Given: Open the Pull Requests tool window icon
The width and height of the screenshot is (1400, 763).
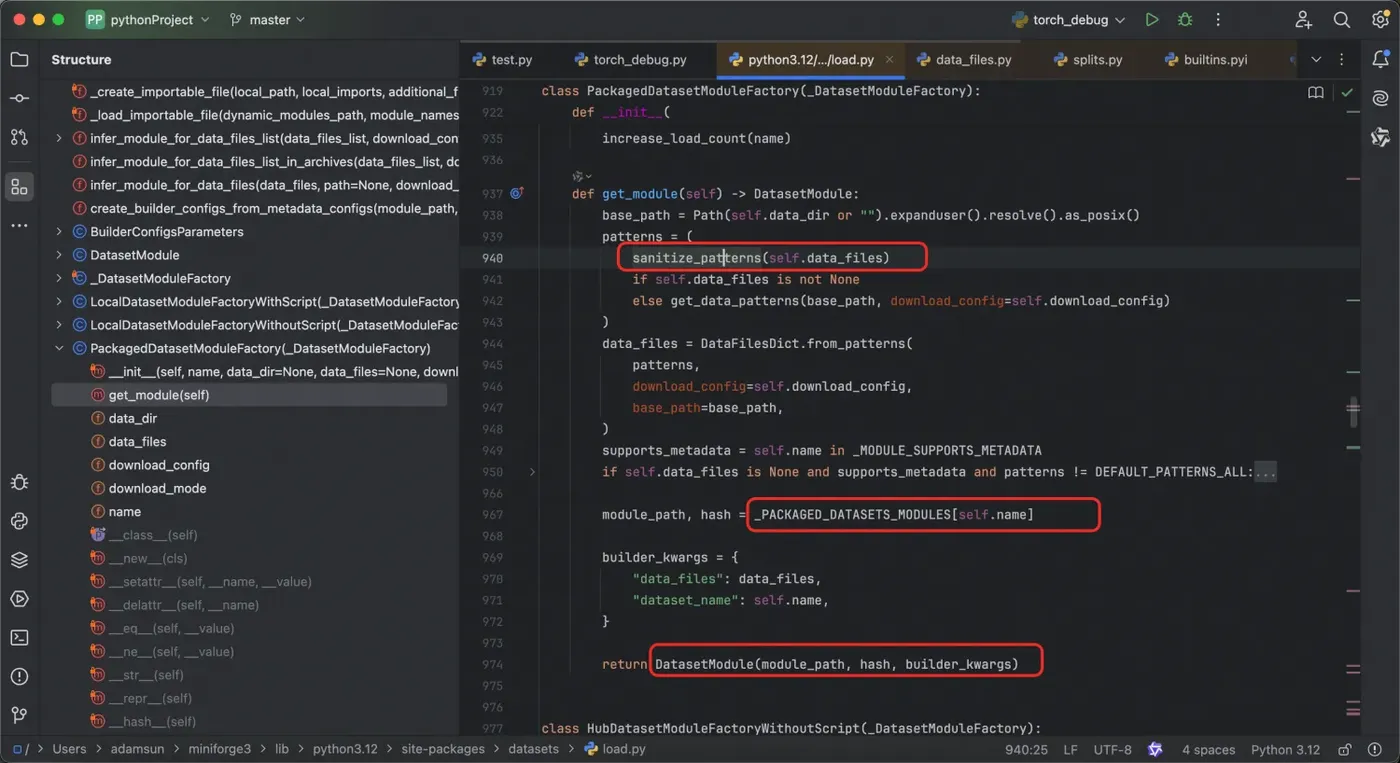Looking at the screenshot, I should 19,137.
